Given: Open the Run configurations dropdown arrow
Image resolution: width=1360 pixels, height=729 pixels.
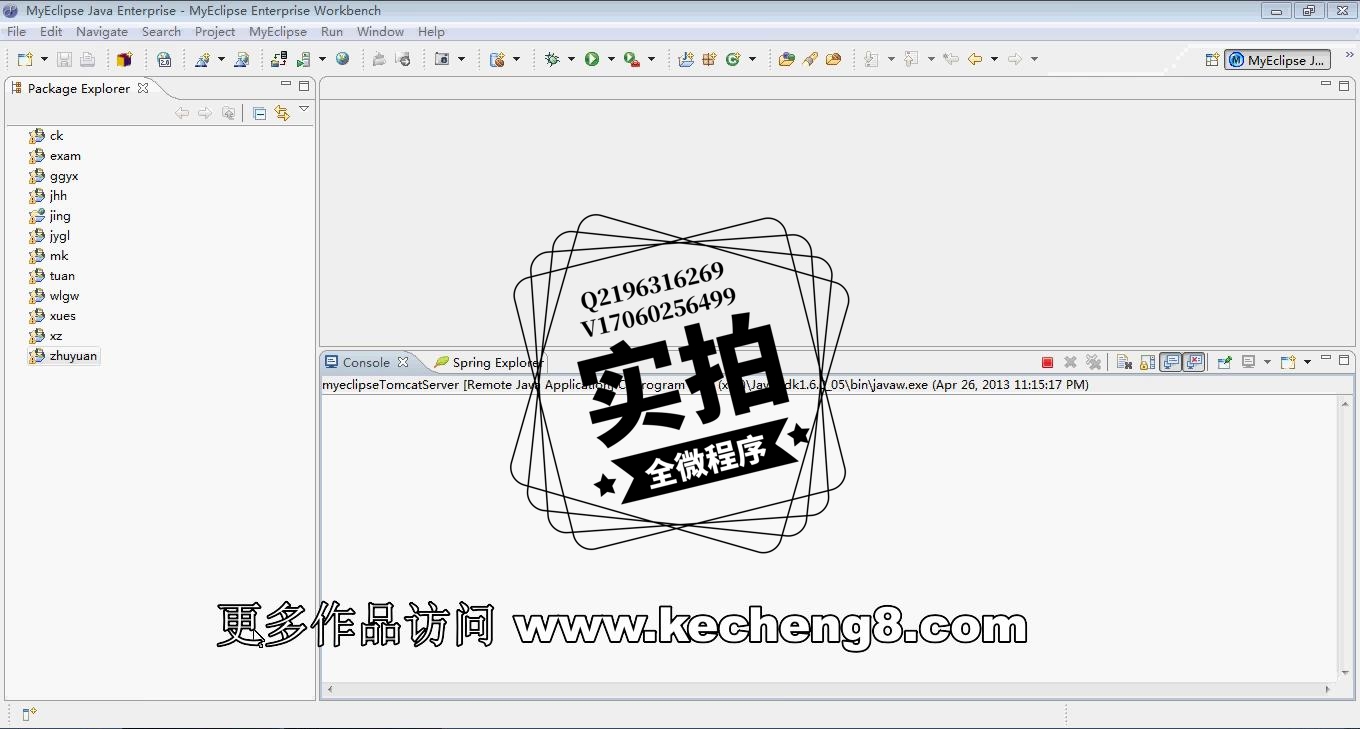Looking at the screenshot, I should coord(611,60).
